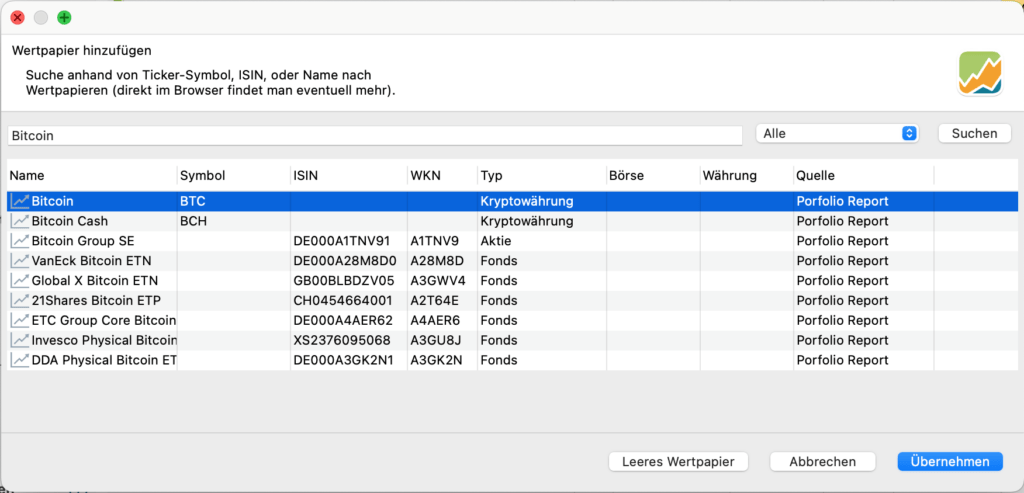Select the 21Shares Bitcoin ETP name
Screen dimensions: 1024x493
pyautogui.click(x=96, y=301)
